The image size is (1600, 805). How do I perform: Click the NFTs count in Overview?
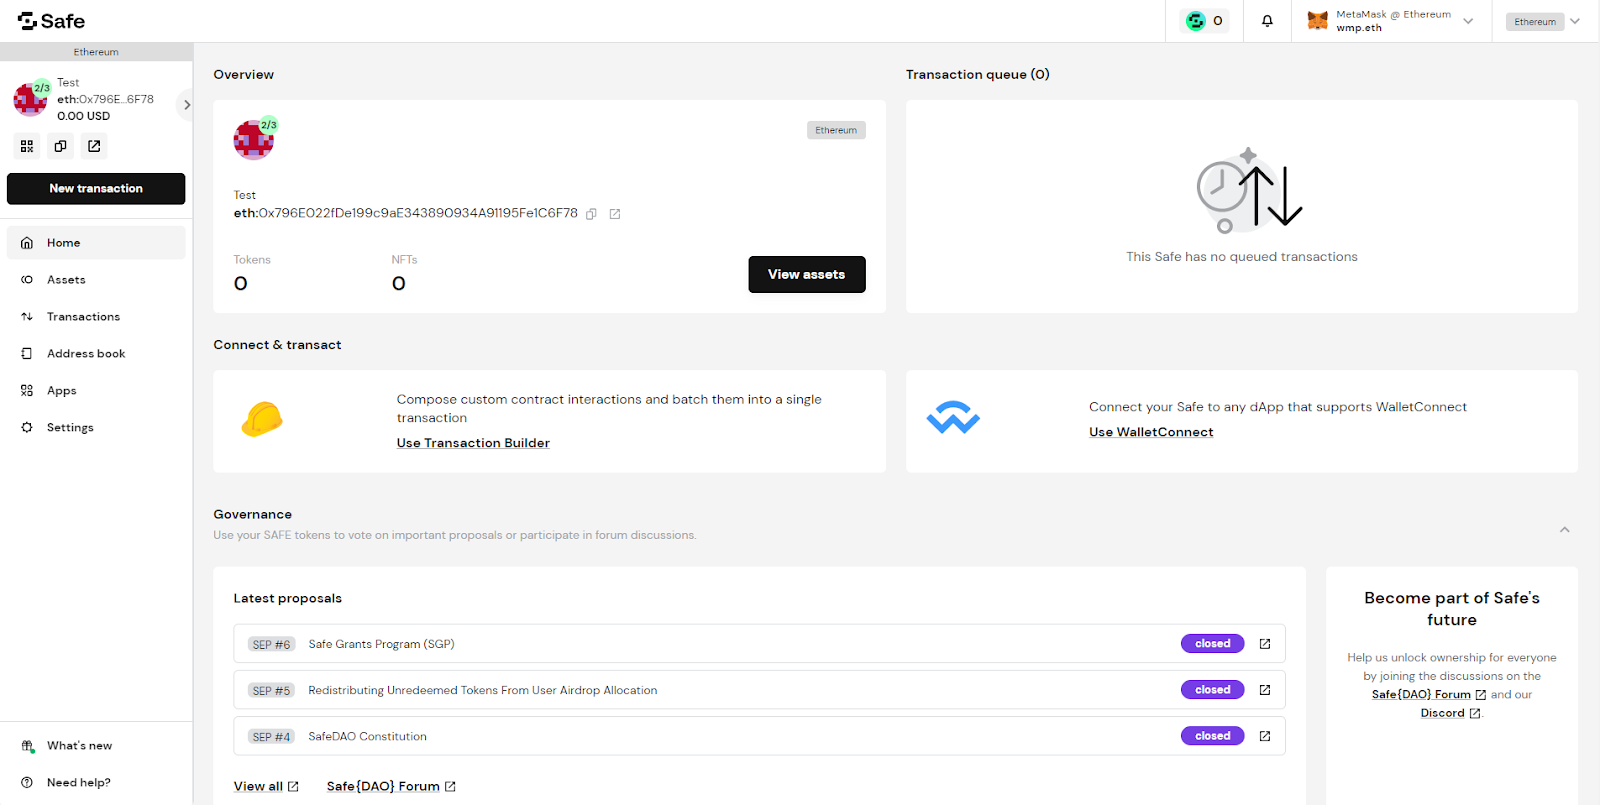[x=399, y=284]
